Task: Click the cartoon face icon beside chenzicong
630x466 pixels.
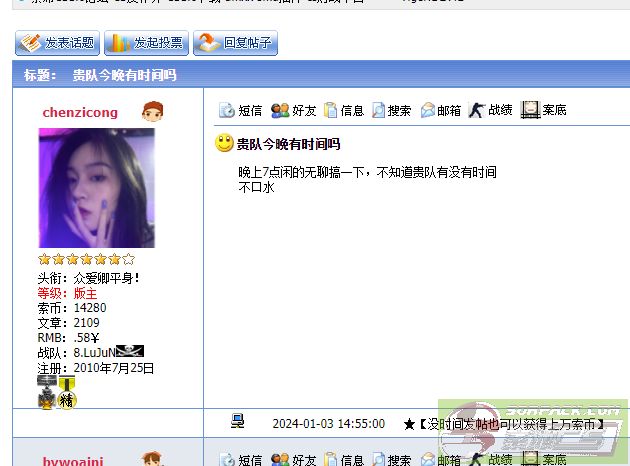Action: pyautogui.click(x=152, y=111)
